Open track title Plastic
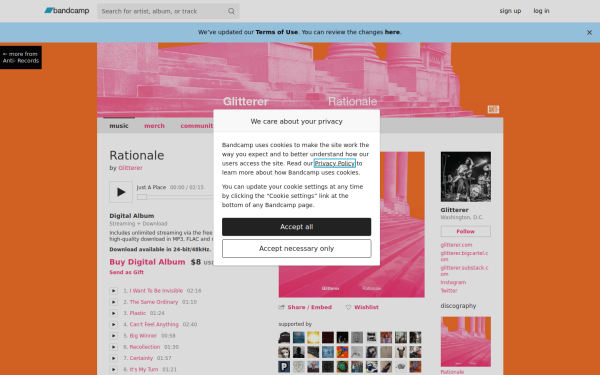Screen dimensions: 600x375 (138, 313)
